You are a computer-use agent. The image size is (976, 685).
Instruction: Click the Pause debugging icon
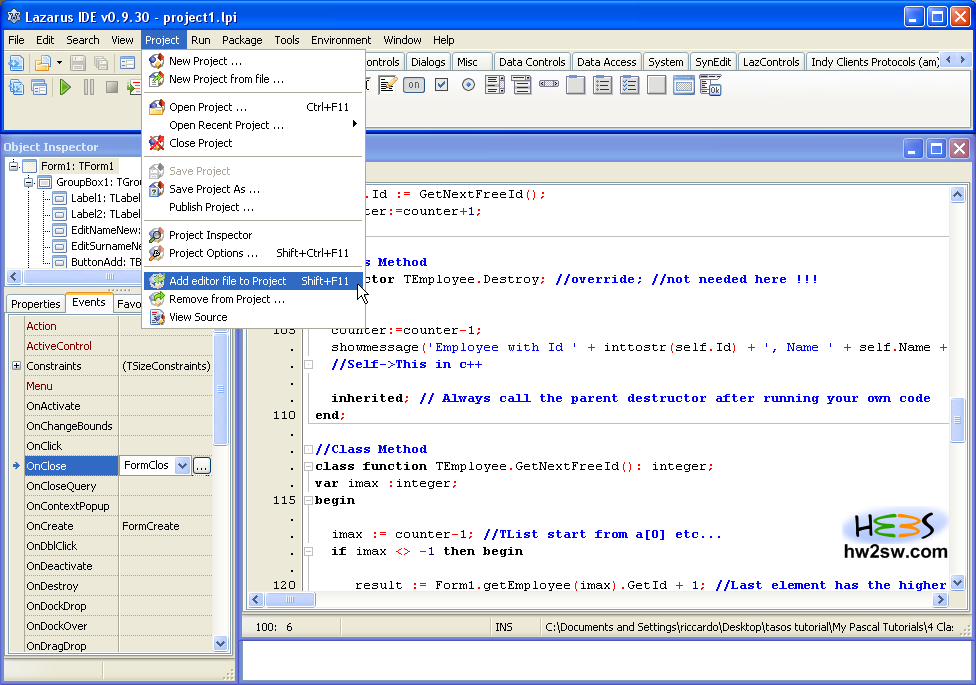point(89,87)
